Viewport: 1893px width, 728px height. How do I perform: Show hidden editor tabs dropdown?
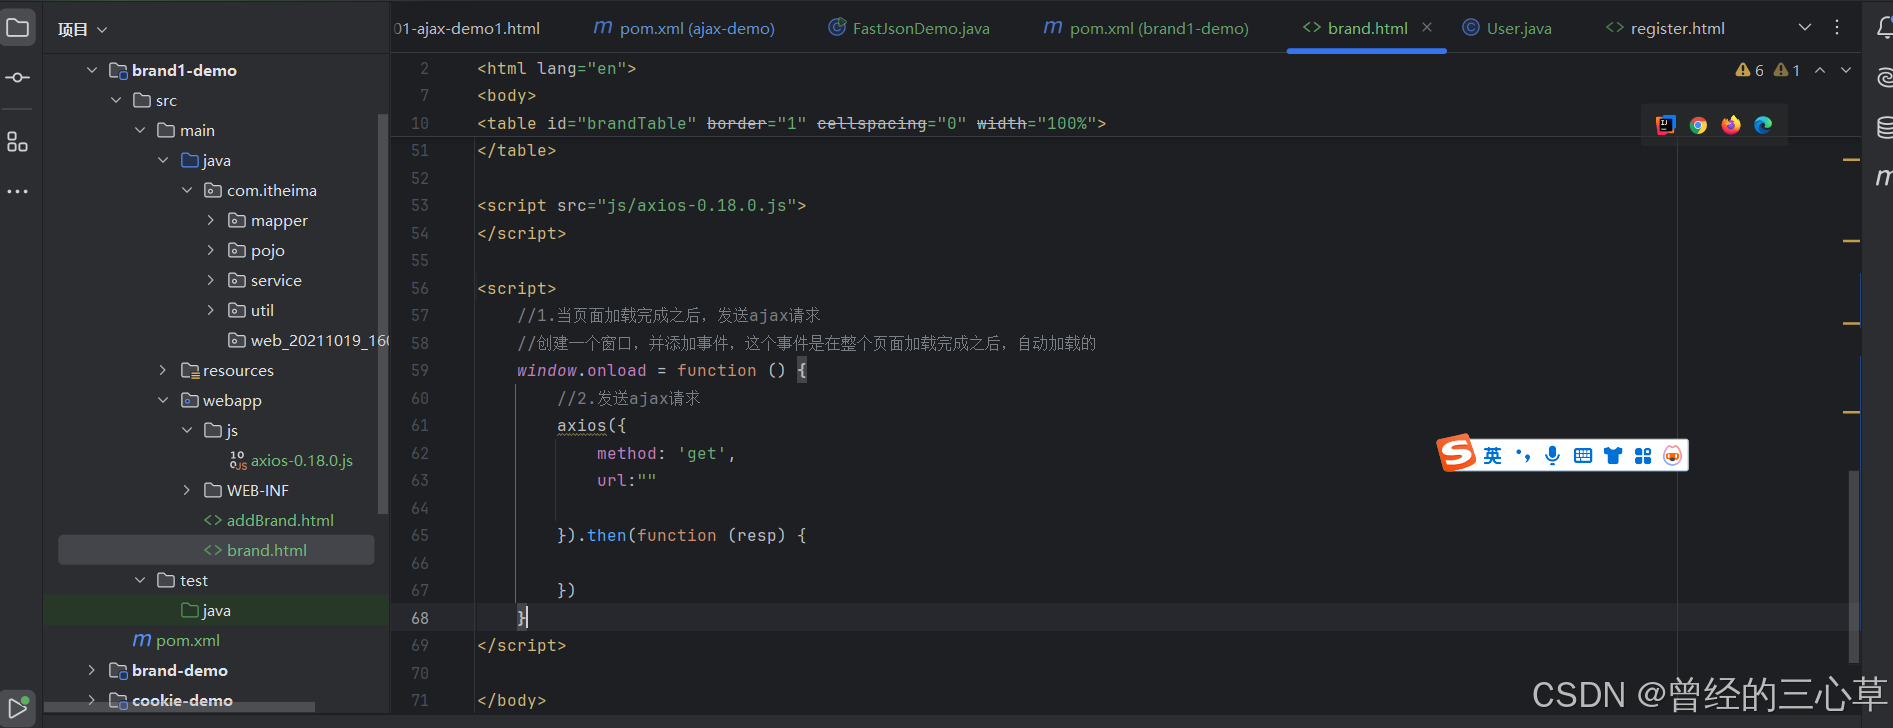coord(1805,27)
